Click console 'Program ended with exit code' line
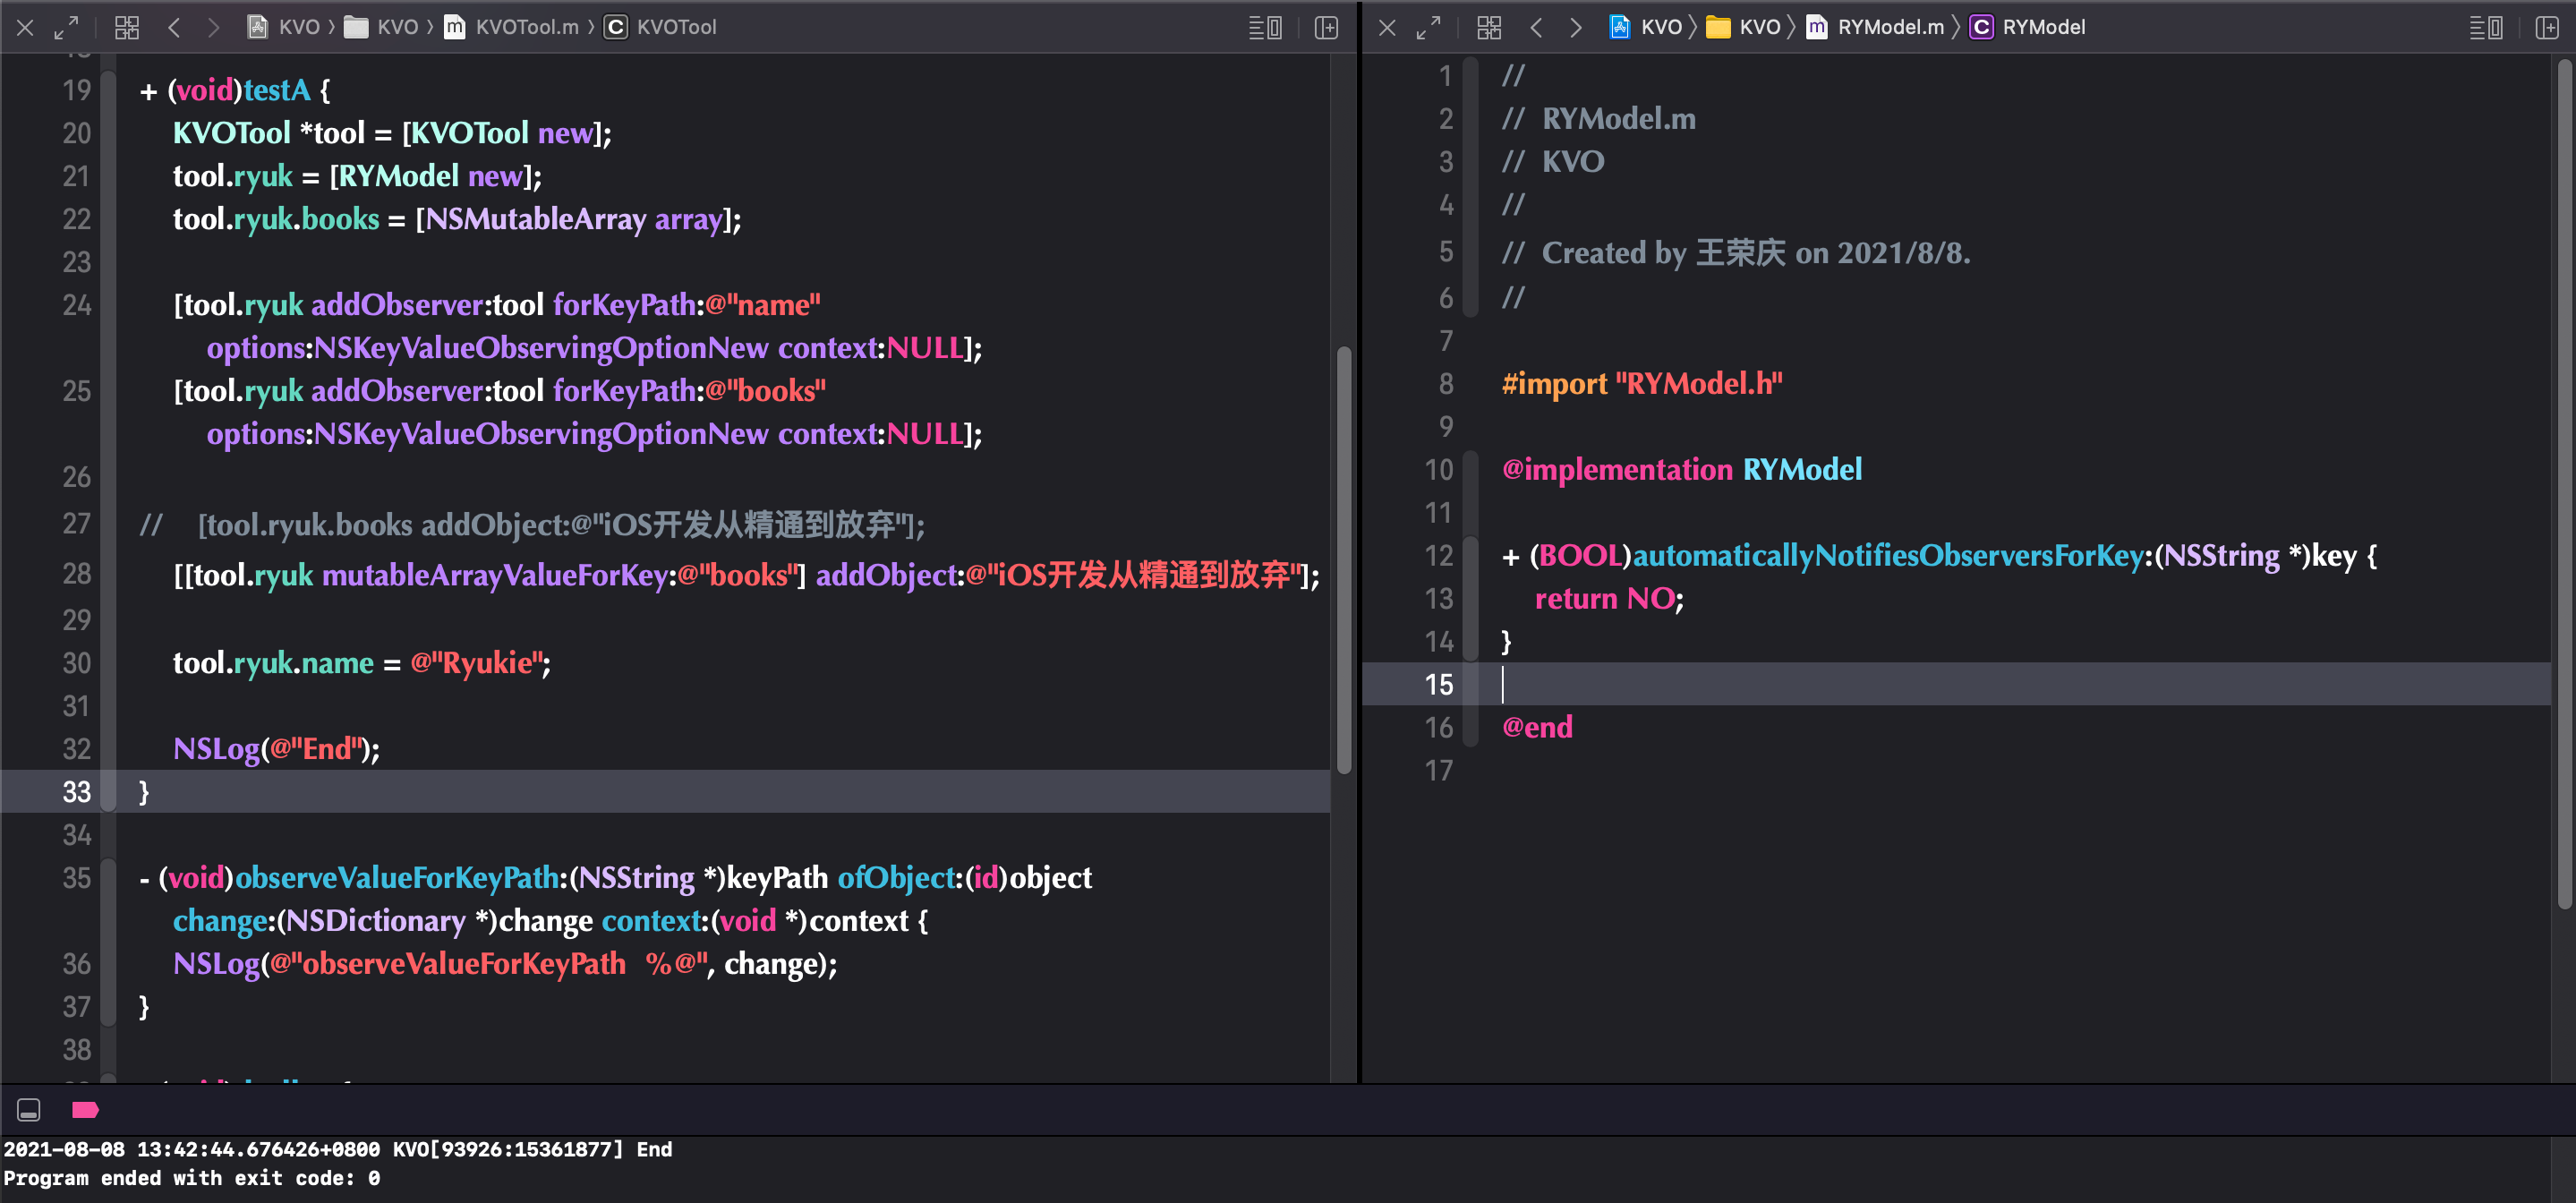This screenshot has width=2576, height=1203. (x=191, y=1178)
